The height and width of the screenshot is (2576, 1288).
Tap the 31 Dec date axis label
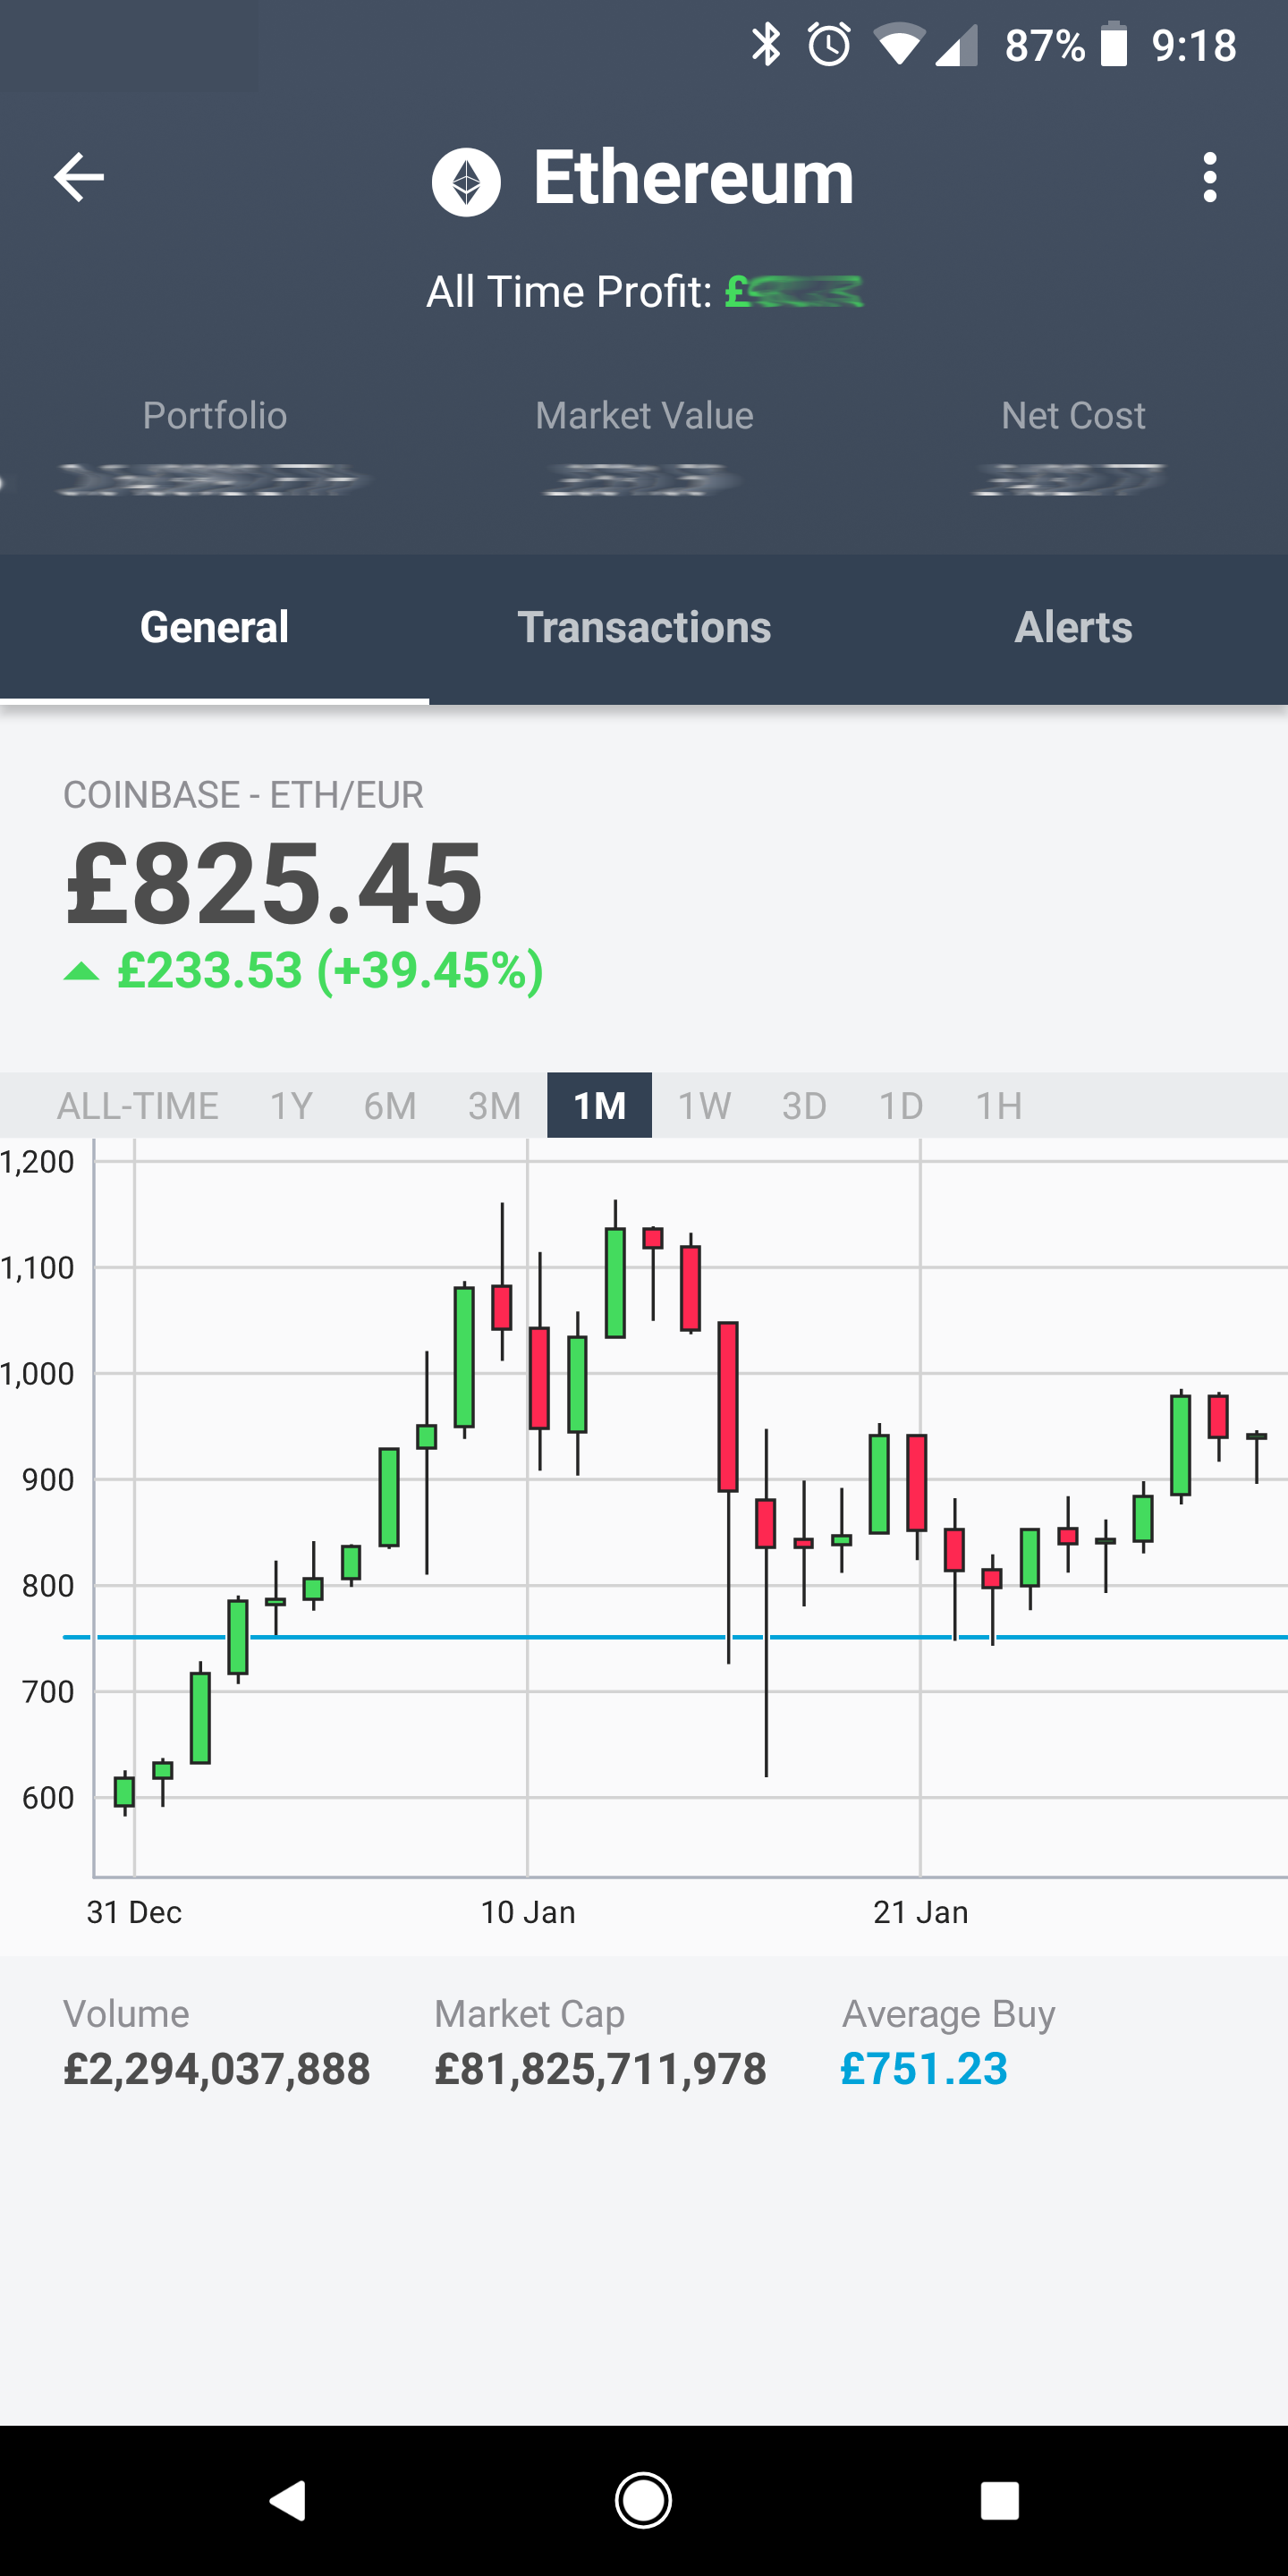(x=134, y=1912)
